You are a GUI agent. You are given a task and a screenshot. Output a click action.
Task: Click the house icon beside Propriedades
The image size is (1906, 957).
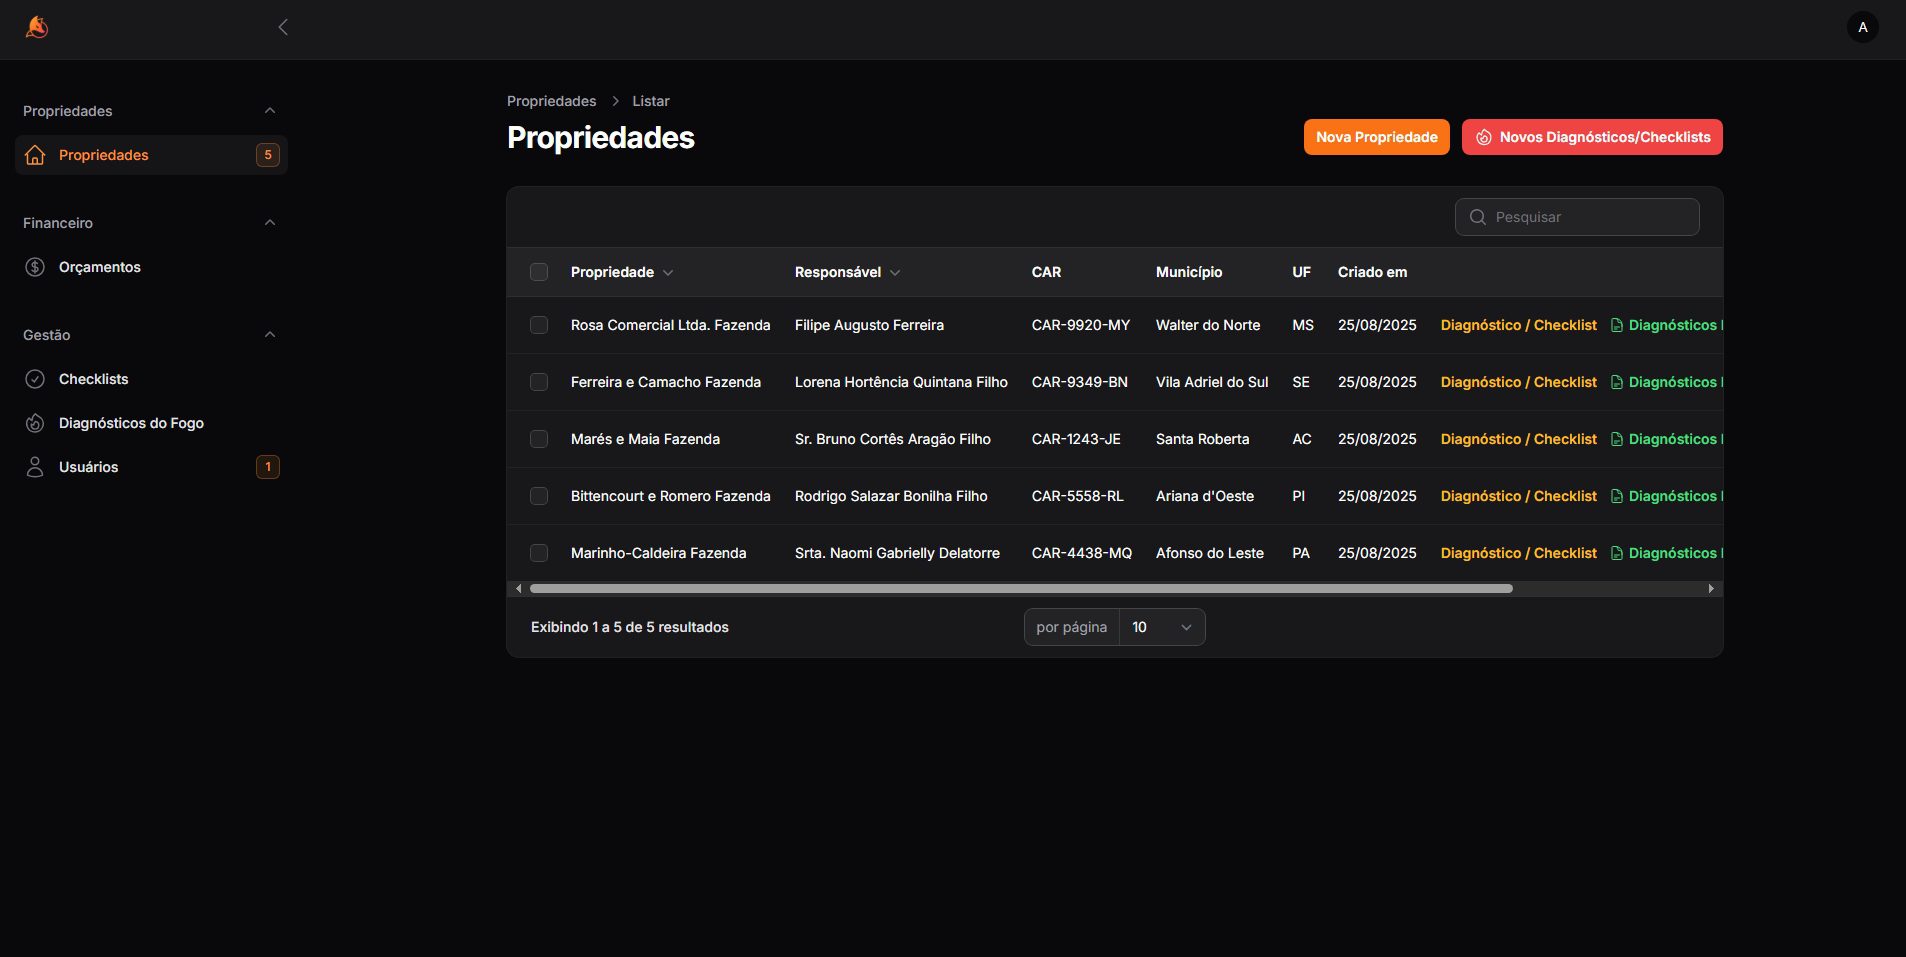(35, 155)
